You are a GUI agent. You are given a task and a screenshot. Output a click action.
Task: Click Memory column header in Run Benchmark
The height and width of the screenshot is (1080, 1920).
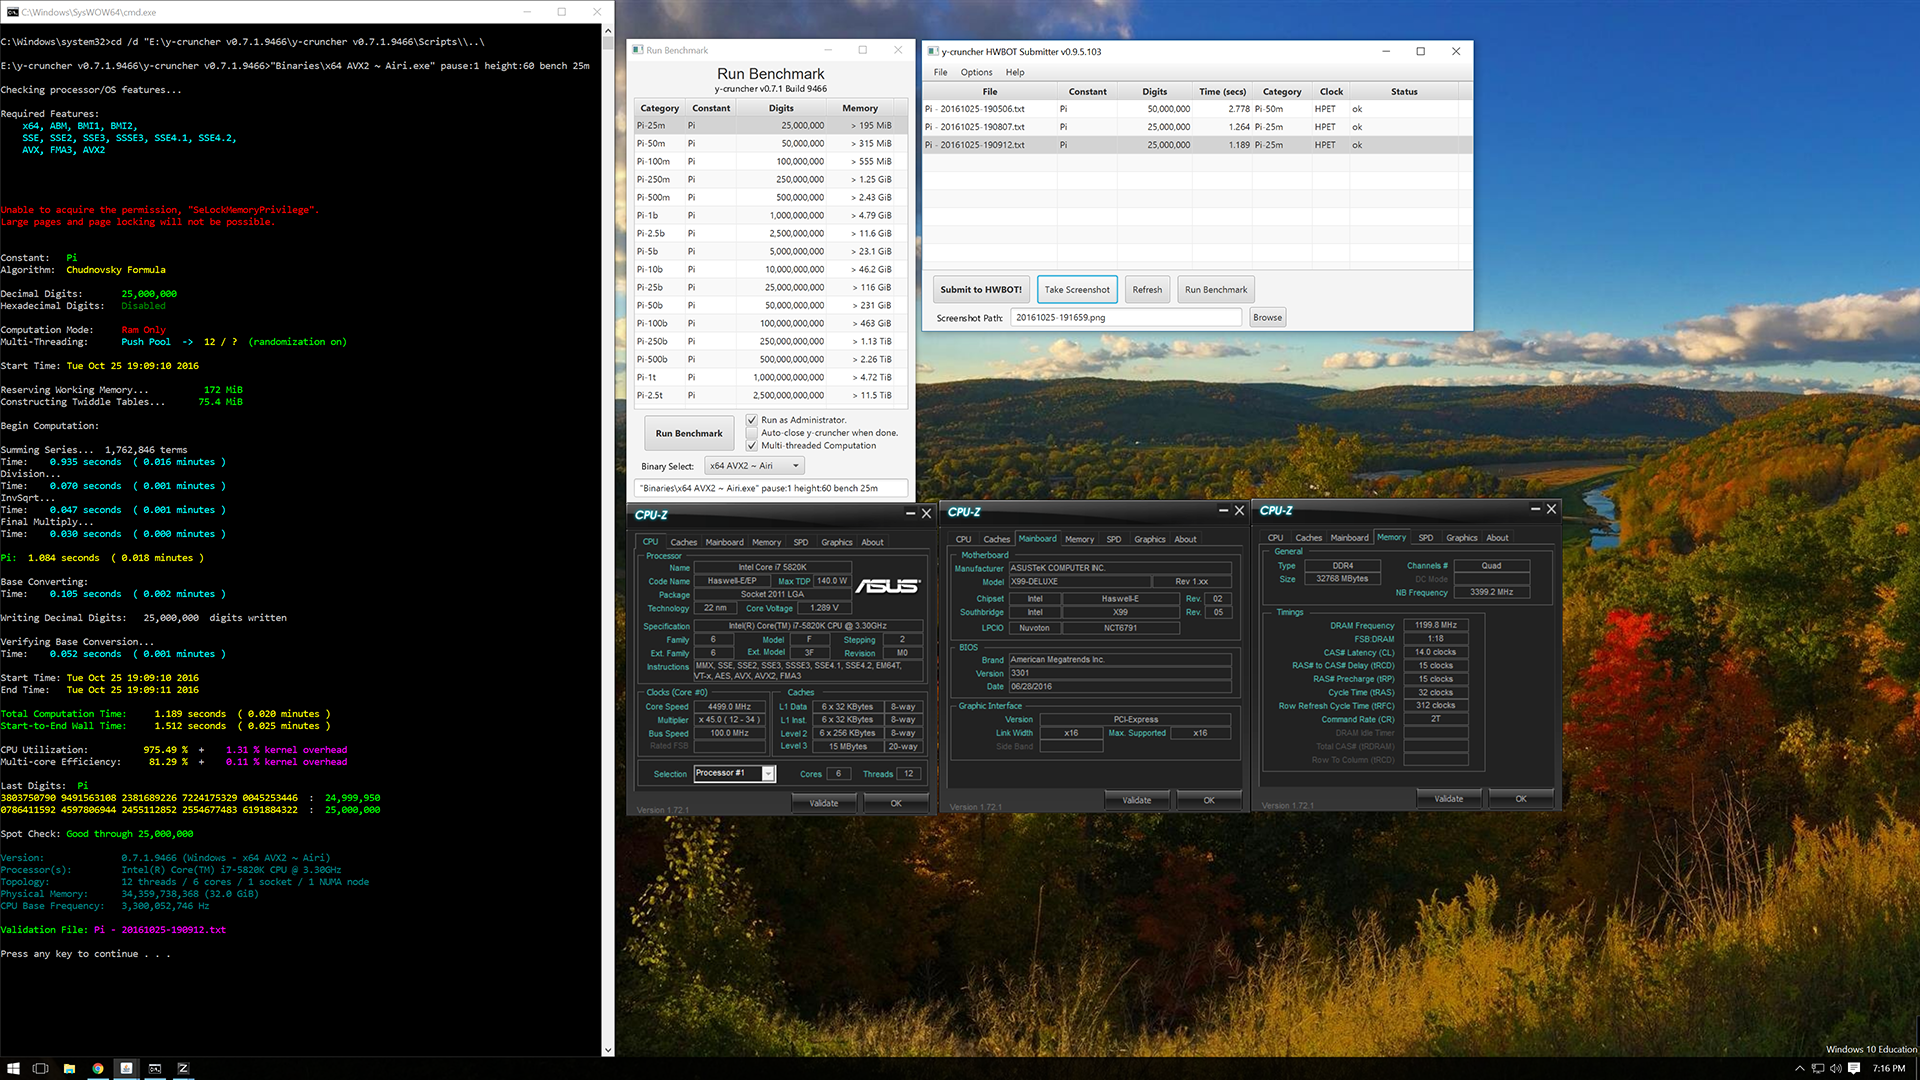pos(860,108)
